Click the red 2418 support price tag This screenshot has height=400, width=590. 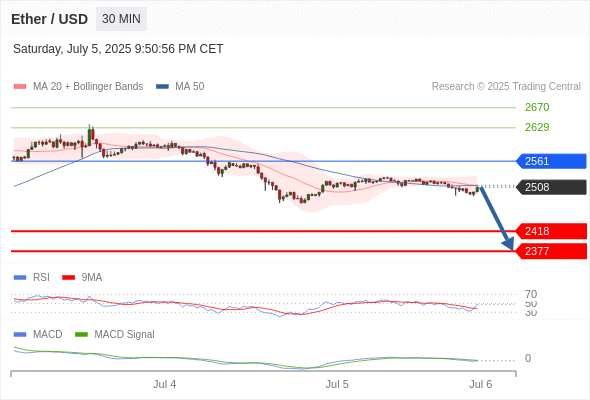click(551, 231)
